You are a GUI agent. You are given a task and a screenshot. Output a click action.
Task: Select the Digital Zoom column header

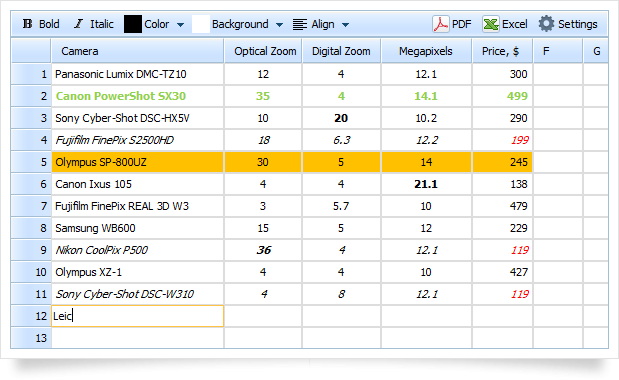click(341, 51)
